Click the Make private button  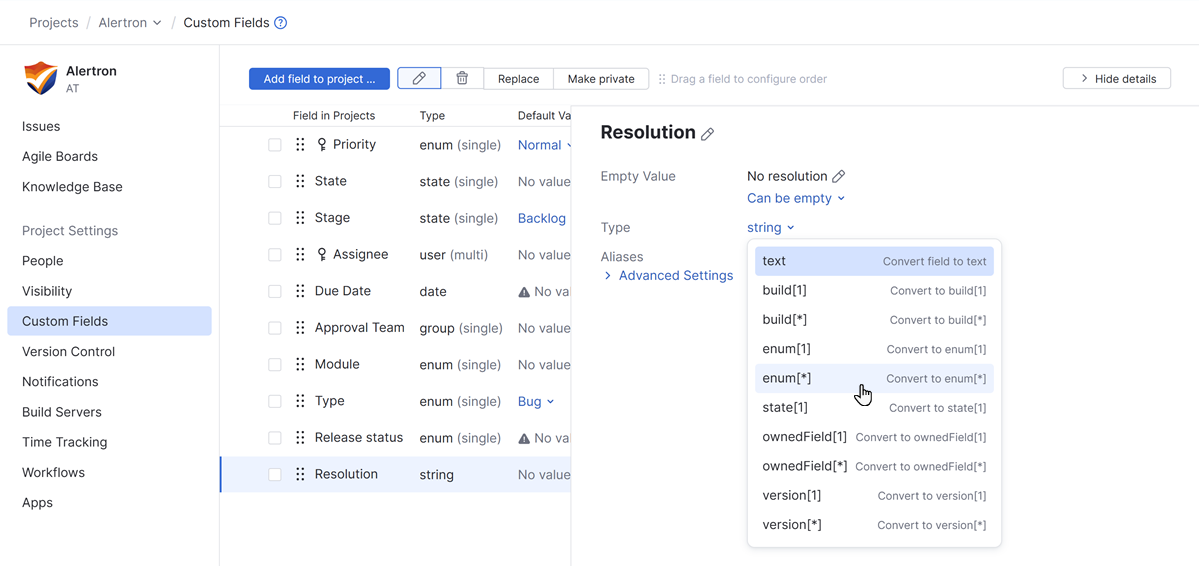(x=600, y=79)
